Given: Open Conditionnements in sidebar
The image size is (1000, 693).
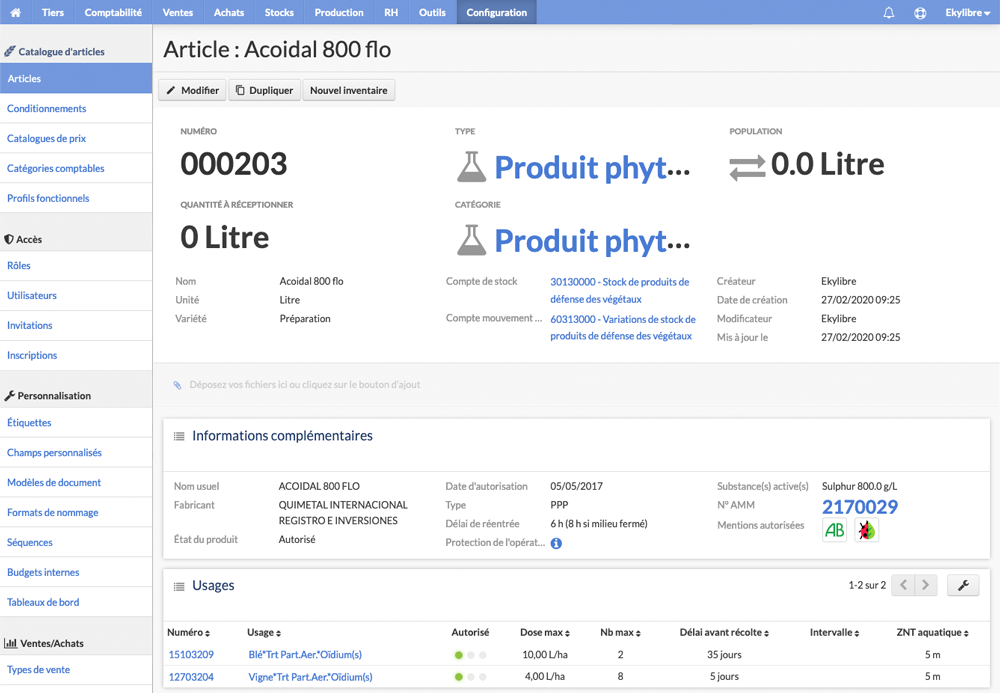Looking at the screenshot, I should tap(76, 108).
